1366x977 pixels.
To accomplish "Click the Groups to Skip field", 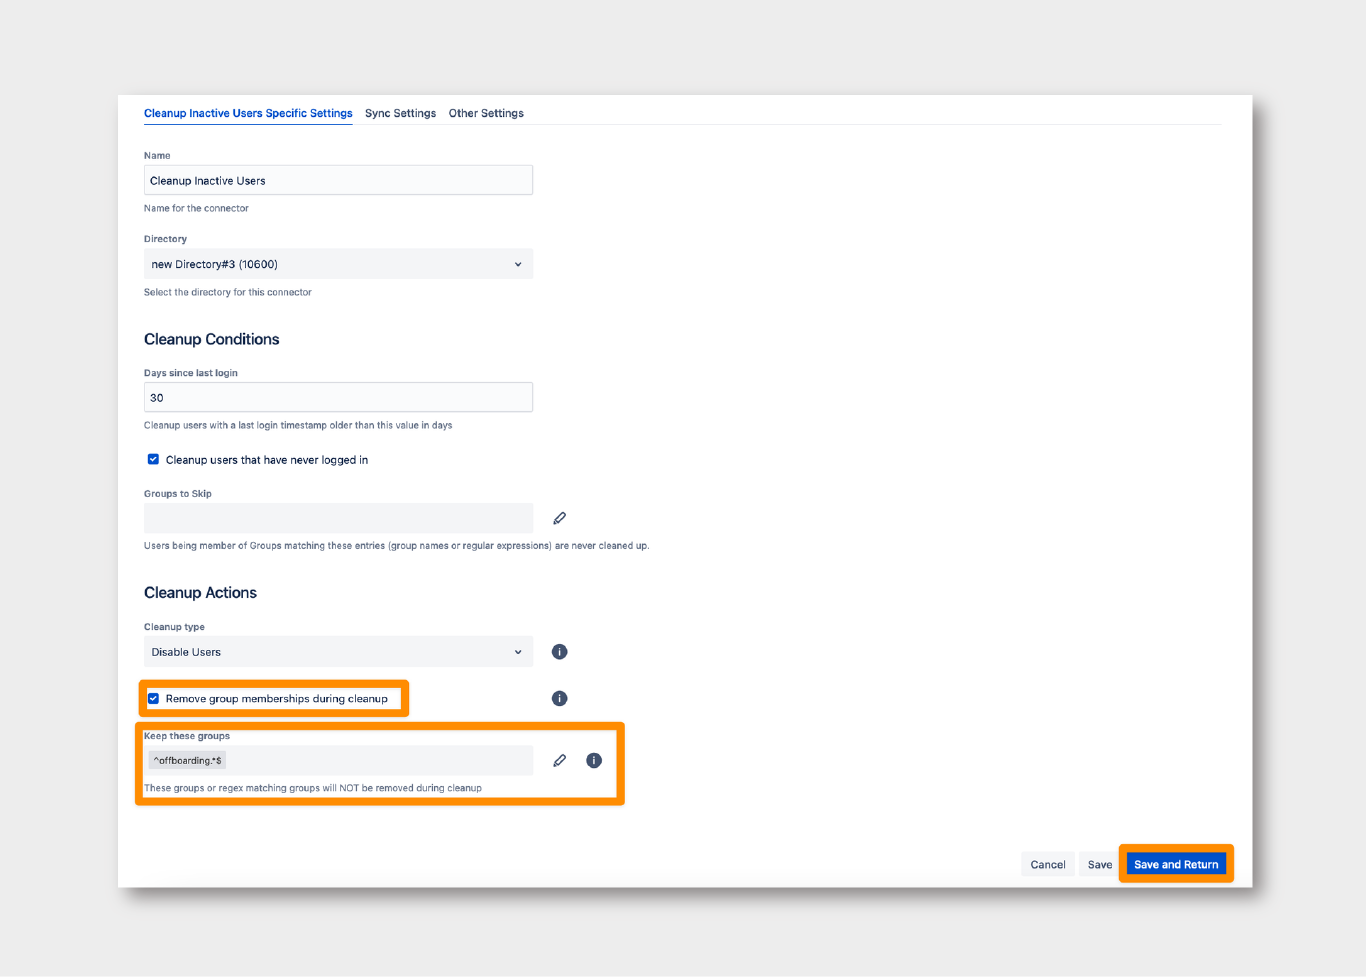I will pos(338,518).
